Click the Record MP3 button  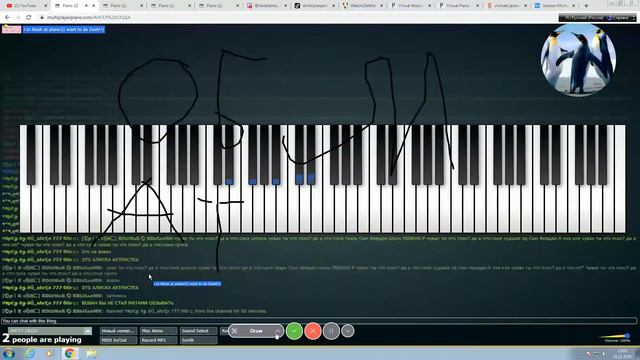(x=158, y=340)
